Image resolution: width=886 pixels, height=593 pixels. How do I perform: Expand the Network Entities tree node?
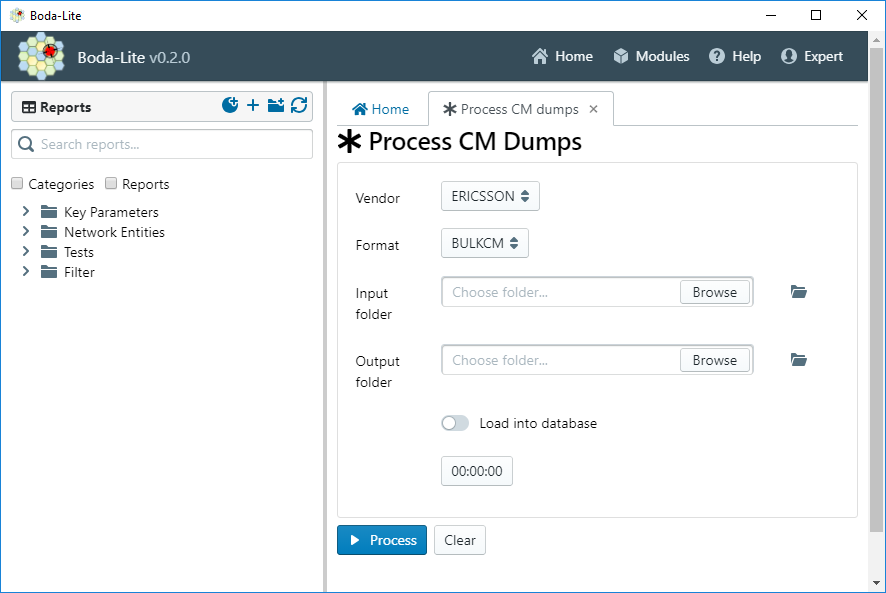[x=25, y=231]
